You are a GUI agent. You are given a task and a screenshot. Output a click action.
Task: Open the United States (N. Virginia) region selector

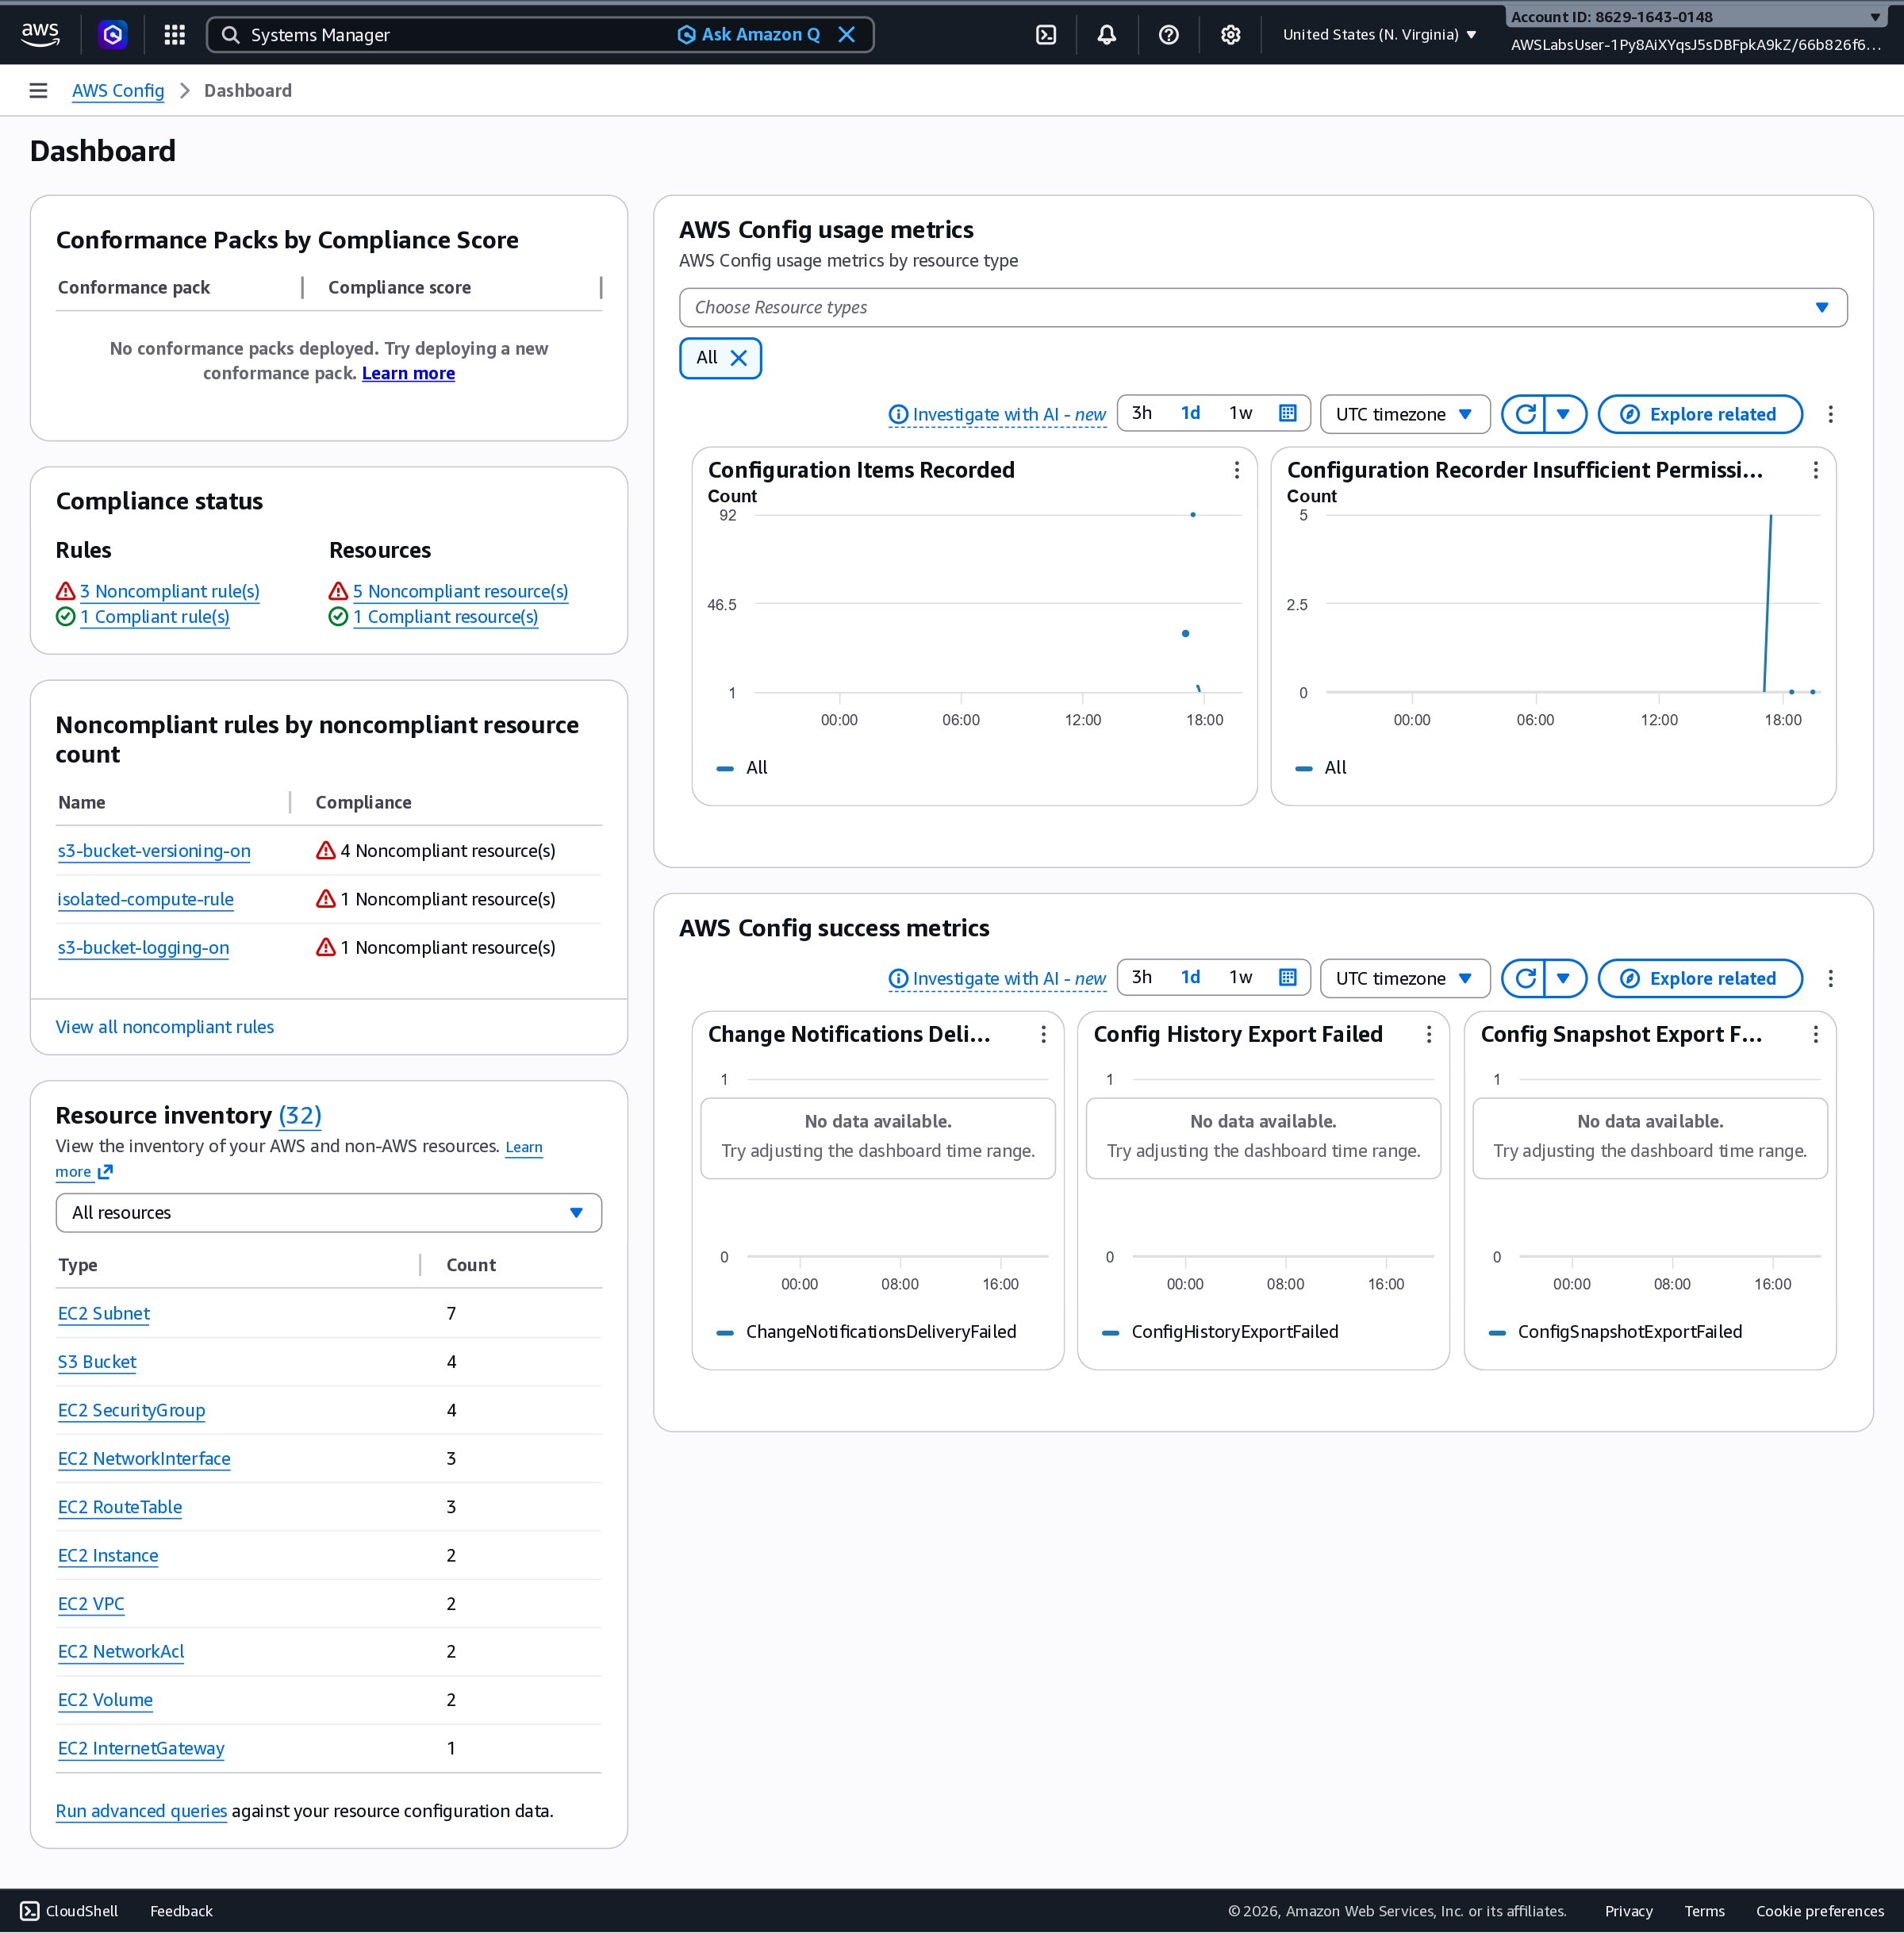[x=1380, y=35]
